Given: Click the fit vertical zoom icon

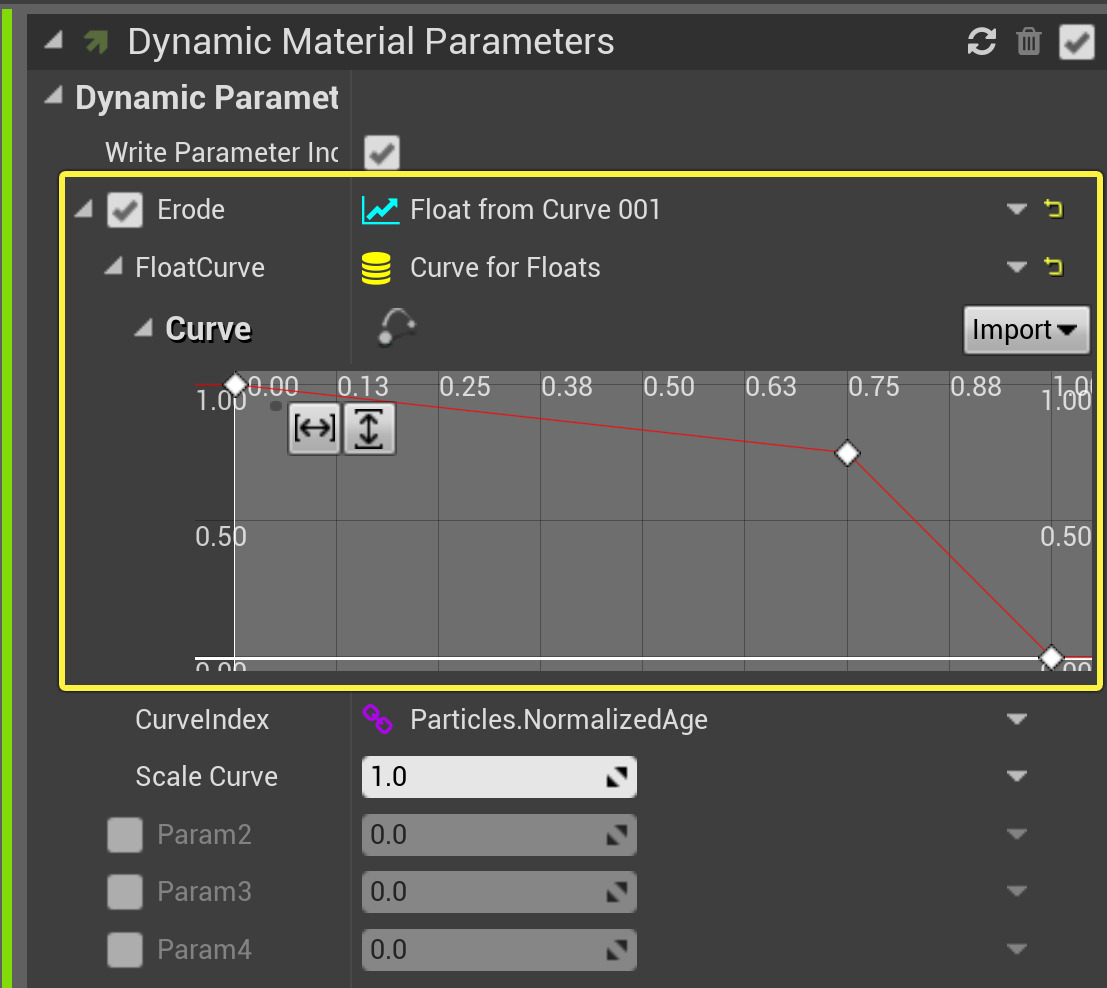Looking at the screenshot, I should [369, 429].
